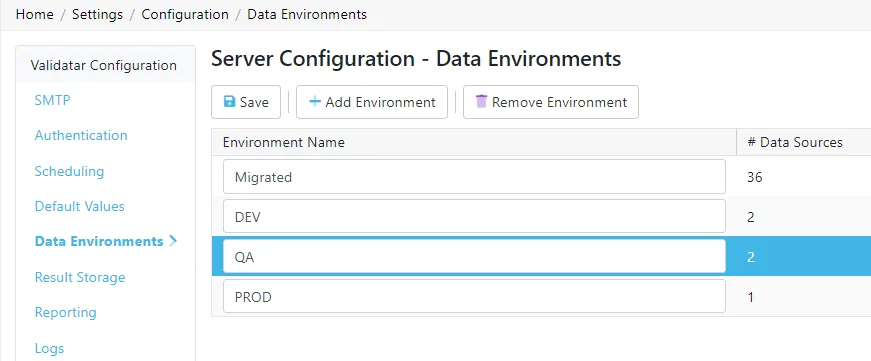Screen dimensions: 871x361
Task: Open the Default Values section
Action: click(x=79, y=206)
